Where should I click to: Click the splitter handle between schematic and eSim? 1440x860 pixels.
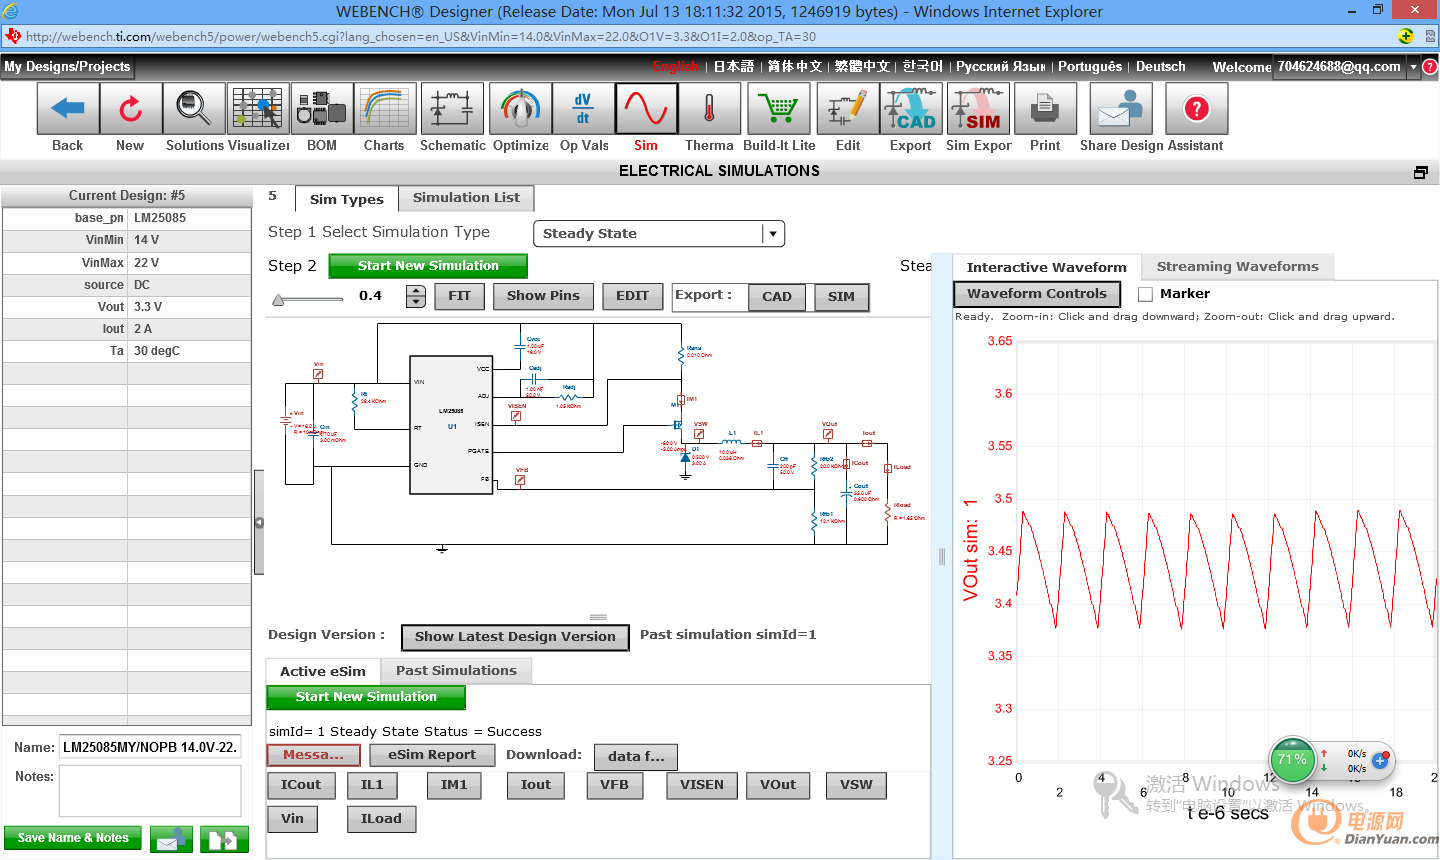point(598,617)
